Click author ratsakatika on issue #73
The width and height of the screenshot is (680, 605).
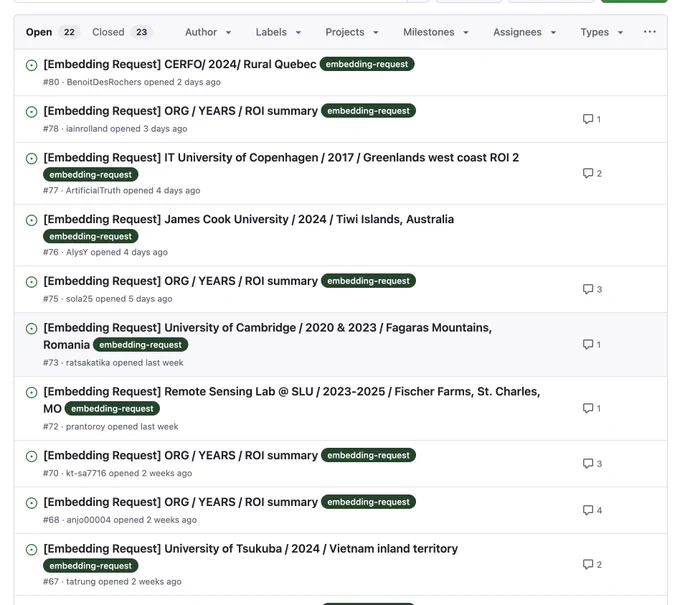88,363
